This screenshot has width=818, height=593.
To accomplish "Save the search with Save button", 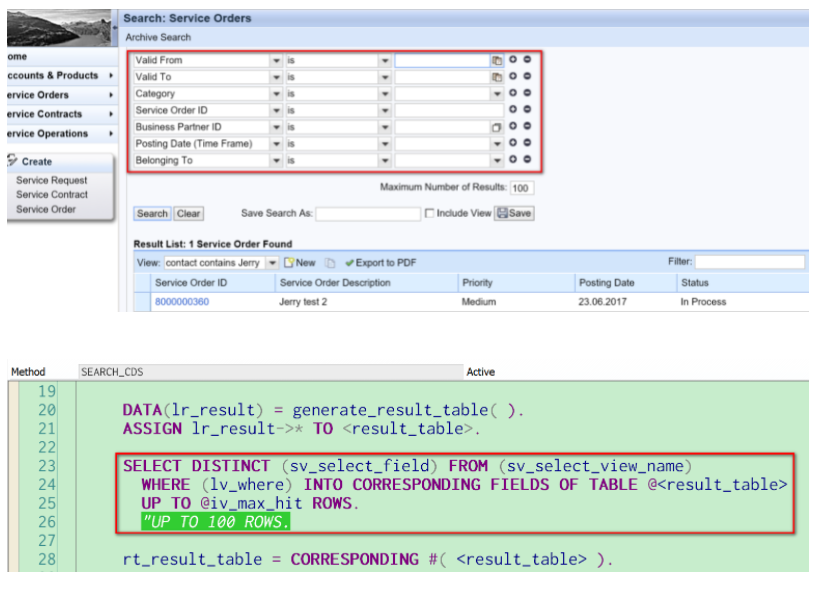I will point(514,213).
